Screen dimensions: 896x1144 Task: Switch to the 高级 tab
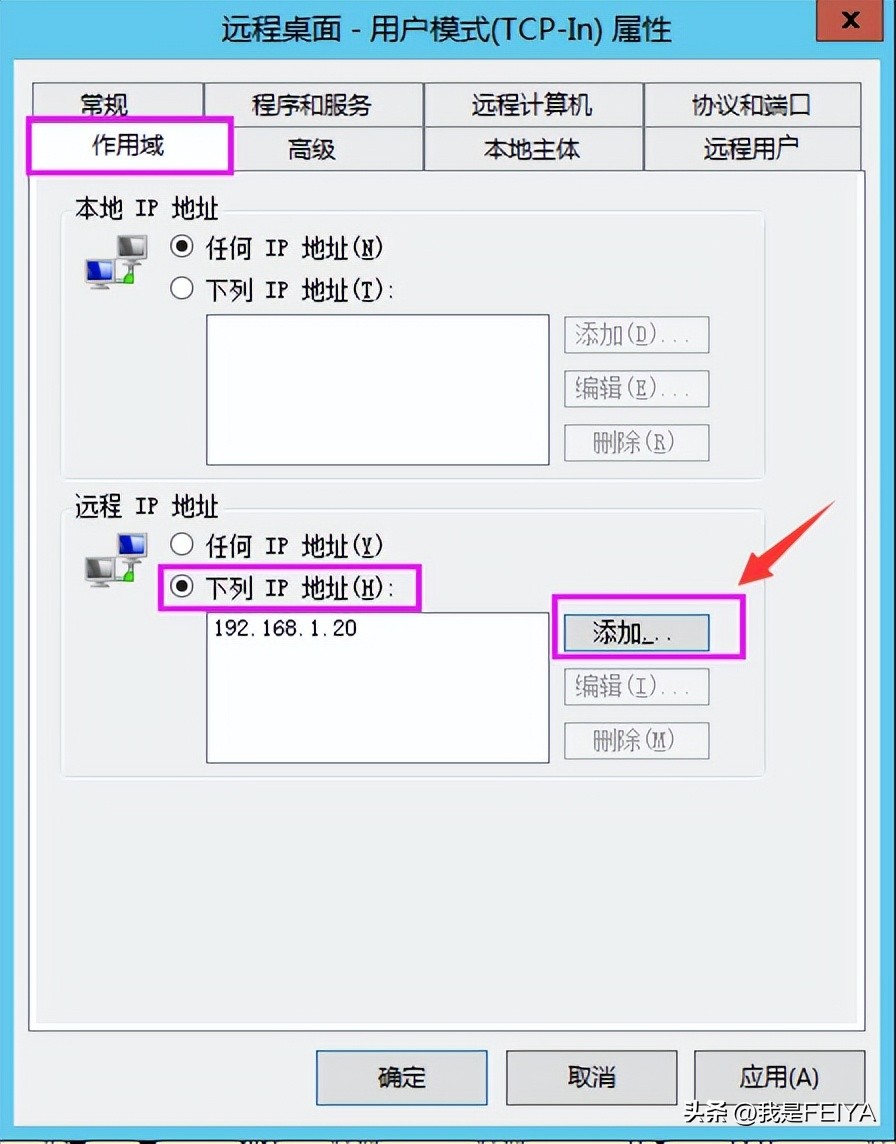coord(312,149)
